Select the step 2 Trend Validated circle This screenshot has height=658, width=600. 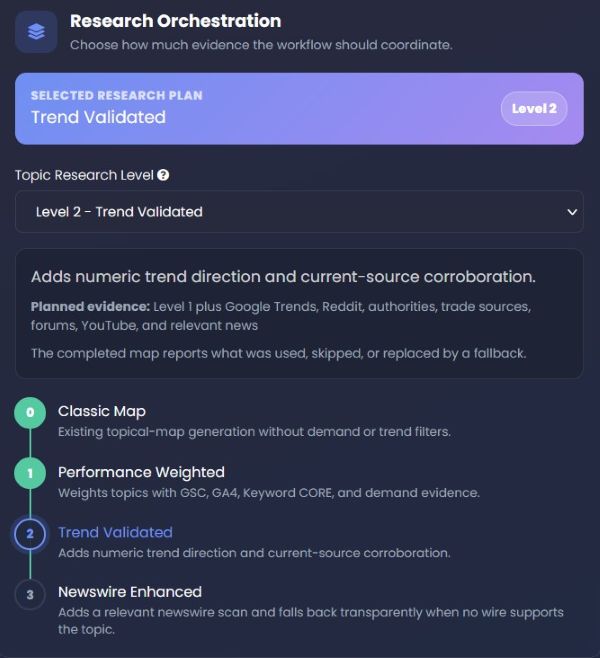(30, 534)
